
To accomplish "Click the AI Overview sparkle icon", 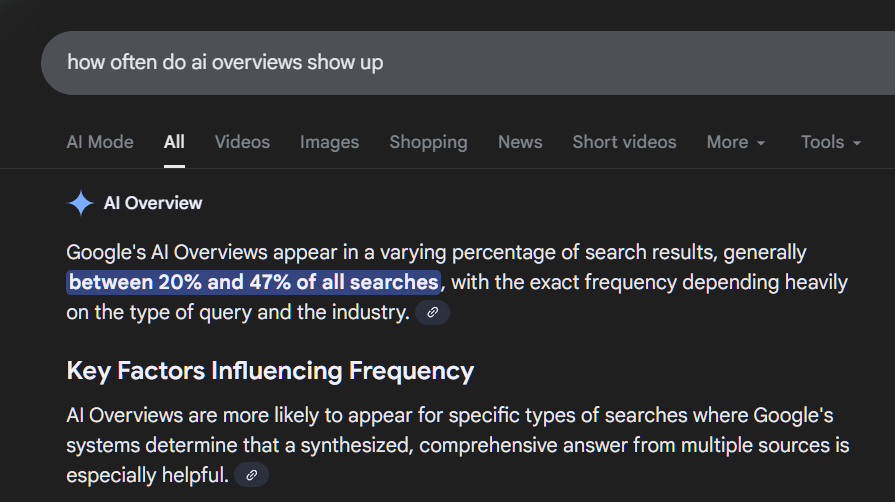I will 80,203.
